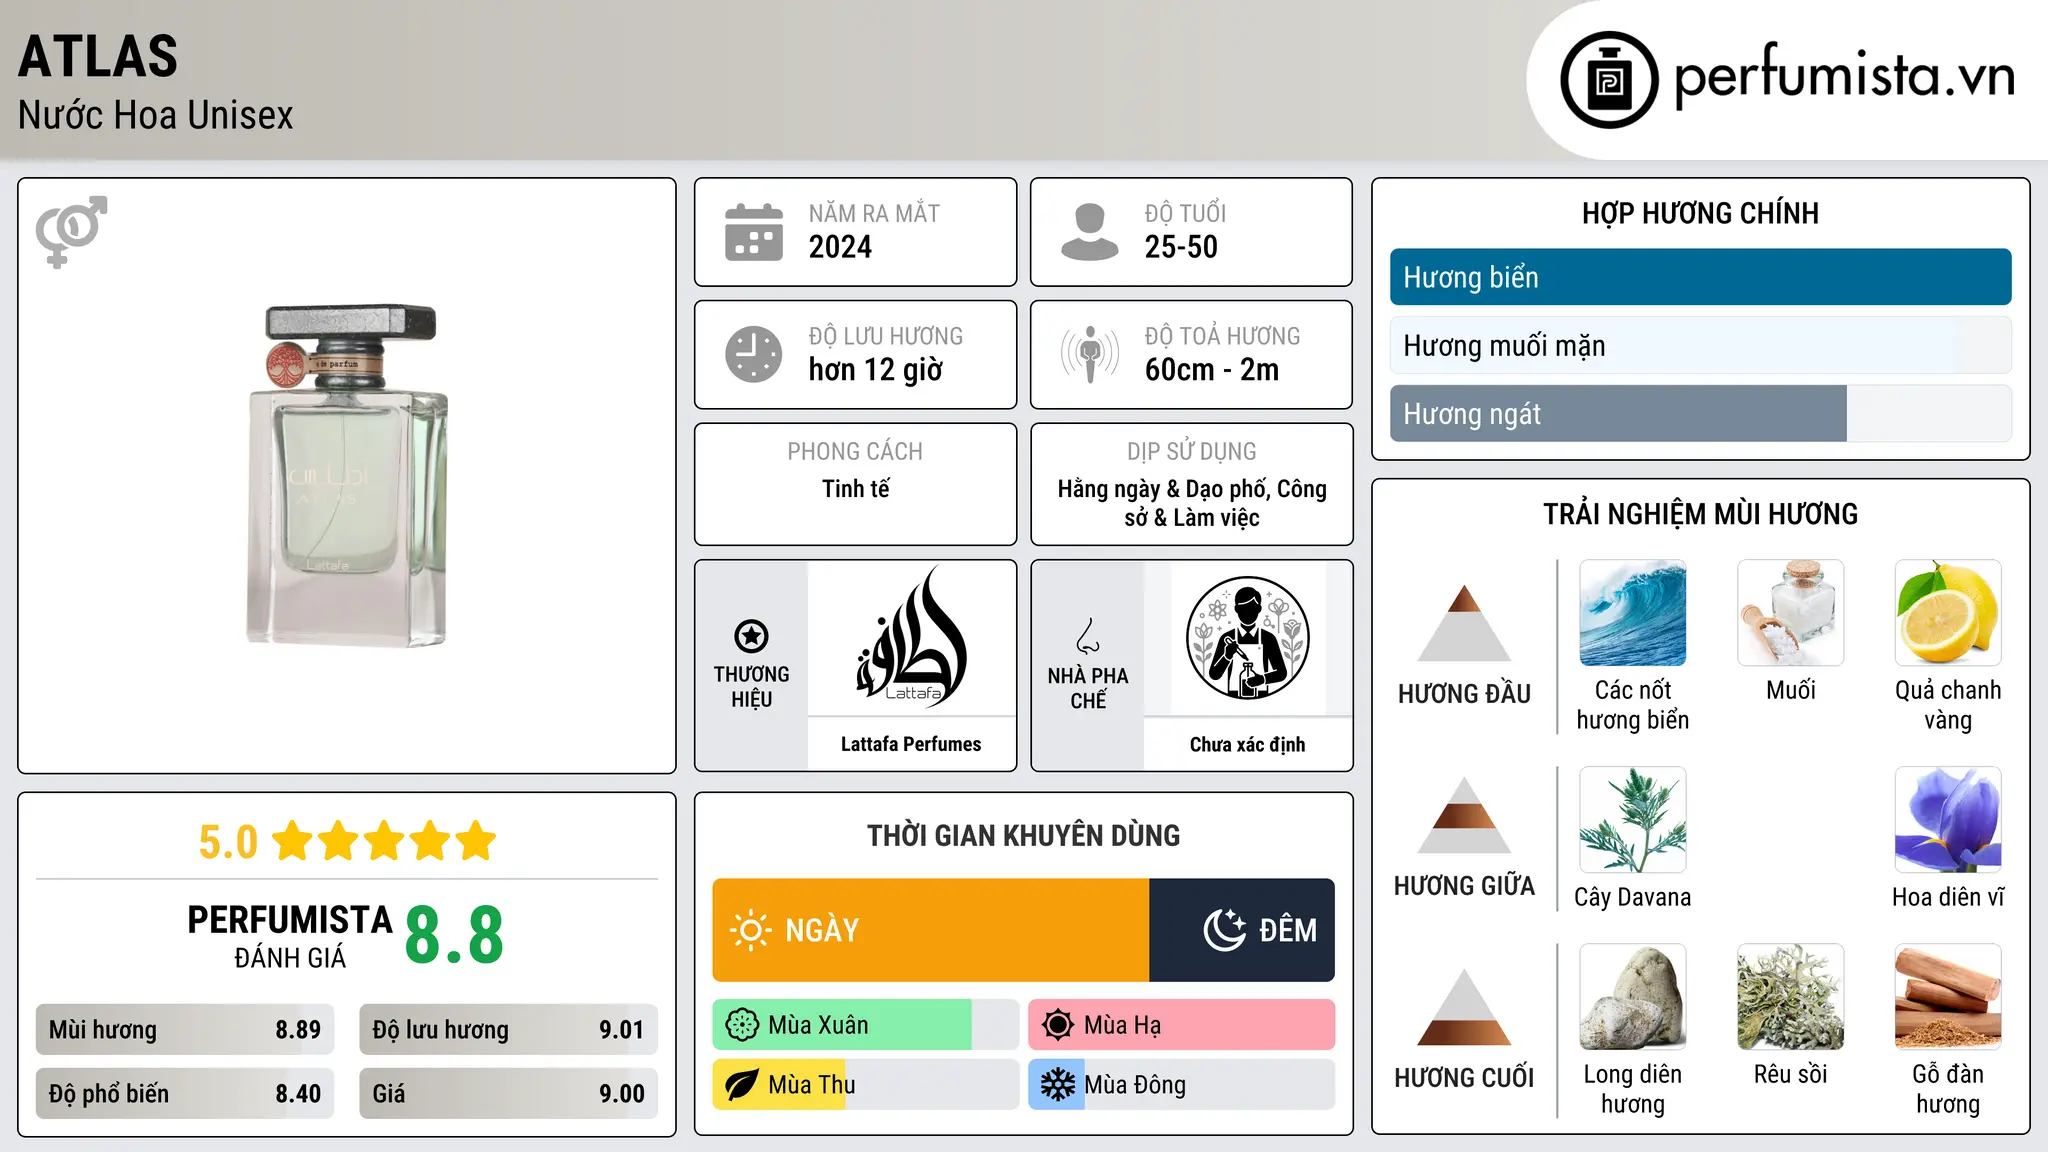Select the Hoa diên vĩ iris image
The width and height of the screenshot is (2048, 1152).
click(1948, 820)
